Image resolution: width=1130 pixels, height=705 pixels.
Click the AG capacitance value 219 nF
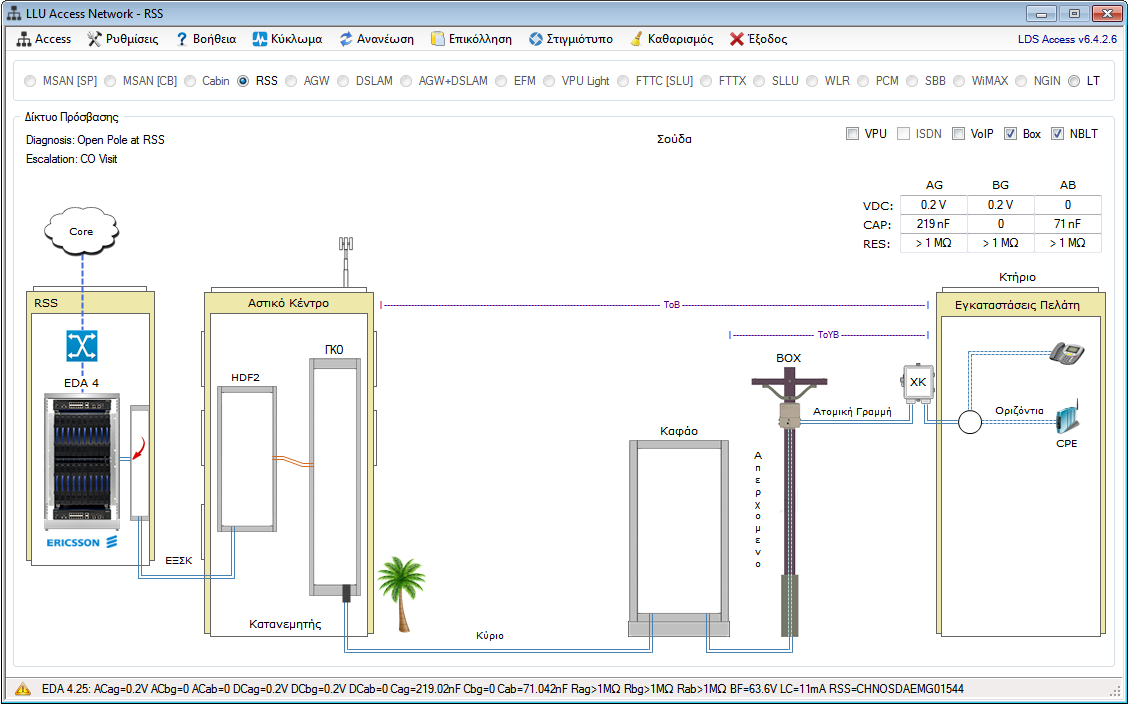(x=934, y=224)
